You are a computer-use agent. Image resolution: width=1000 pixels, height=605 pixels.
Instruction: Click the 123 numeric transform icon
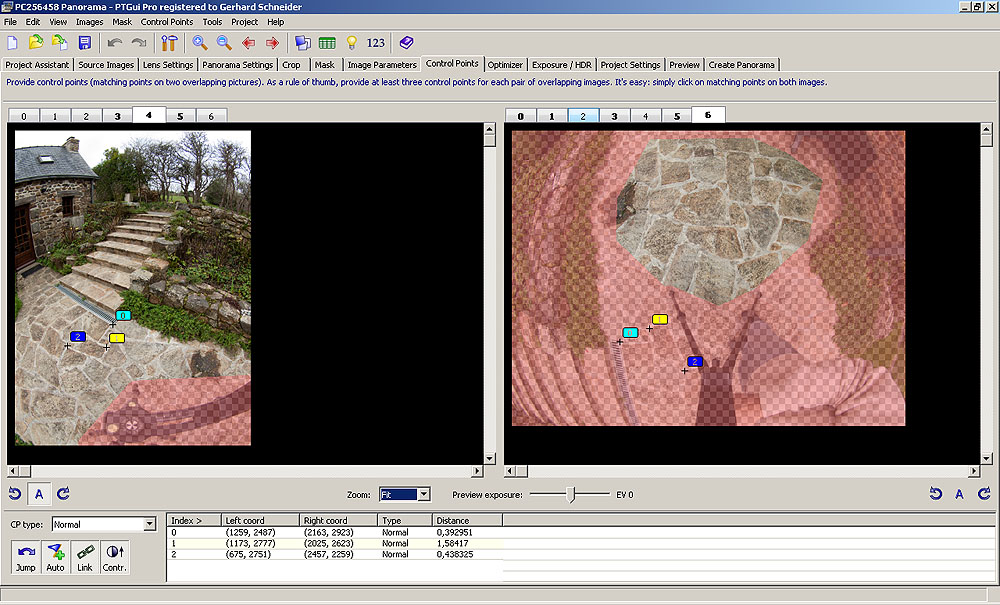click(x=376, y=43)
